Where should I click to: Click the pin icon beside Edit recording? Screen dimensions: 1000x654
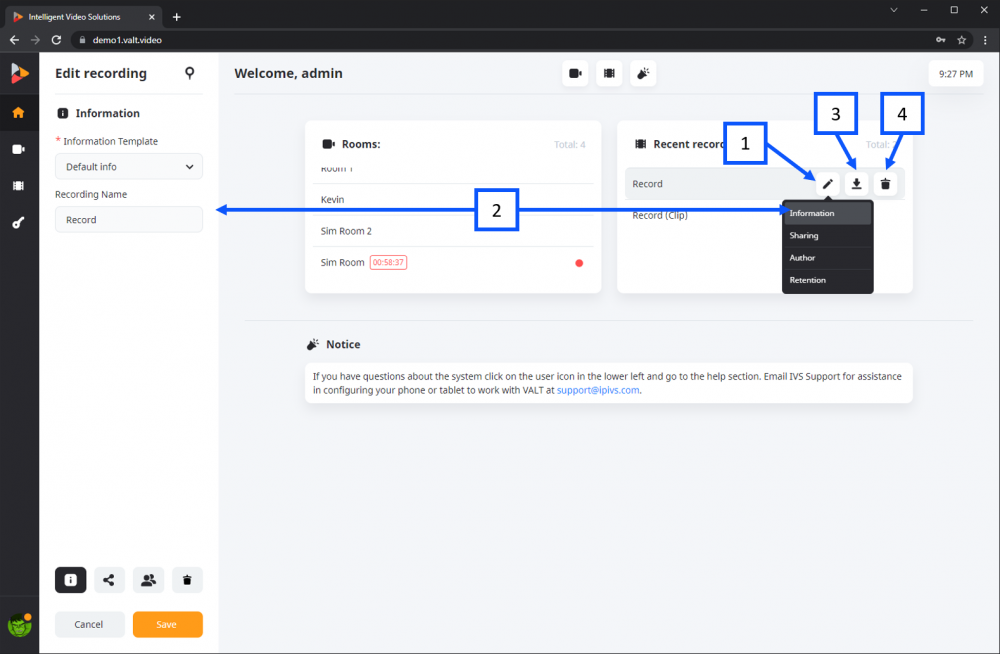(x=189, y=73)
